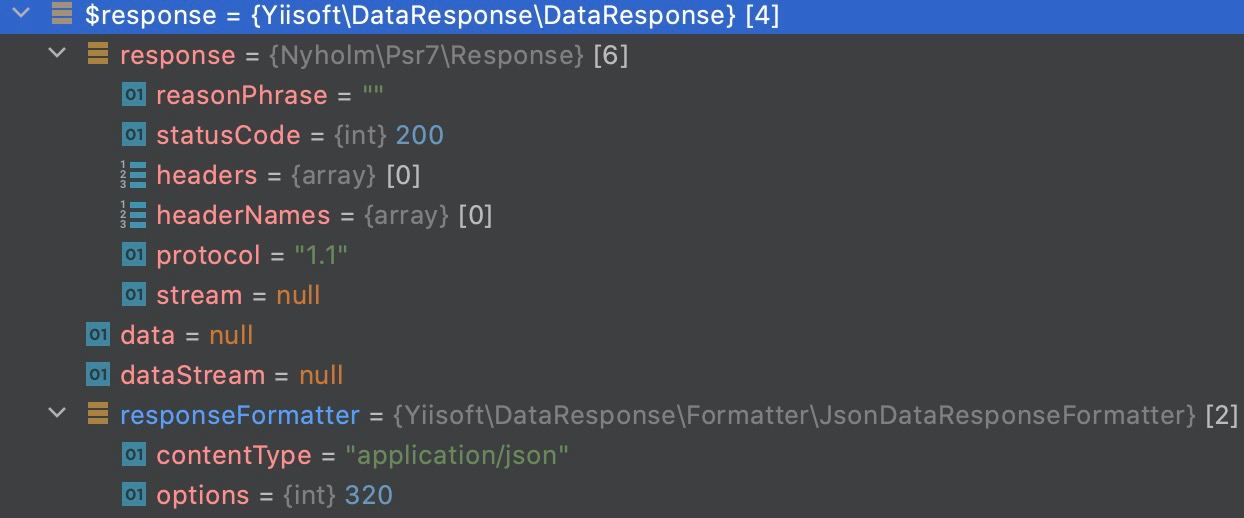
Task: Select the headerNames array row
Action: tap(622, 215)
